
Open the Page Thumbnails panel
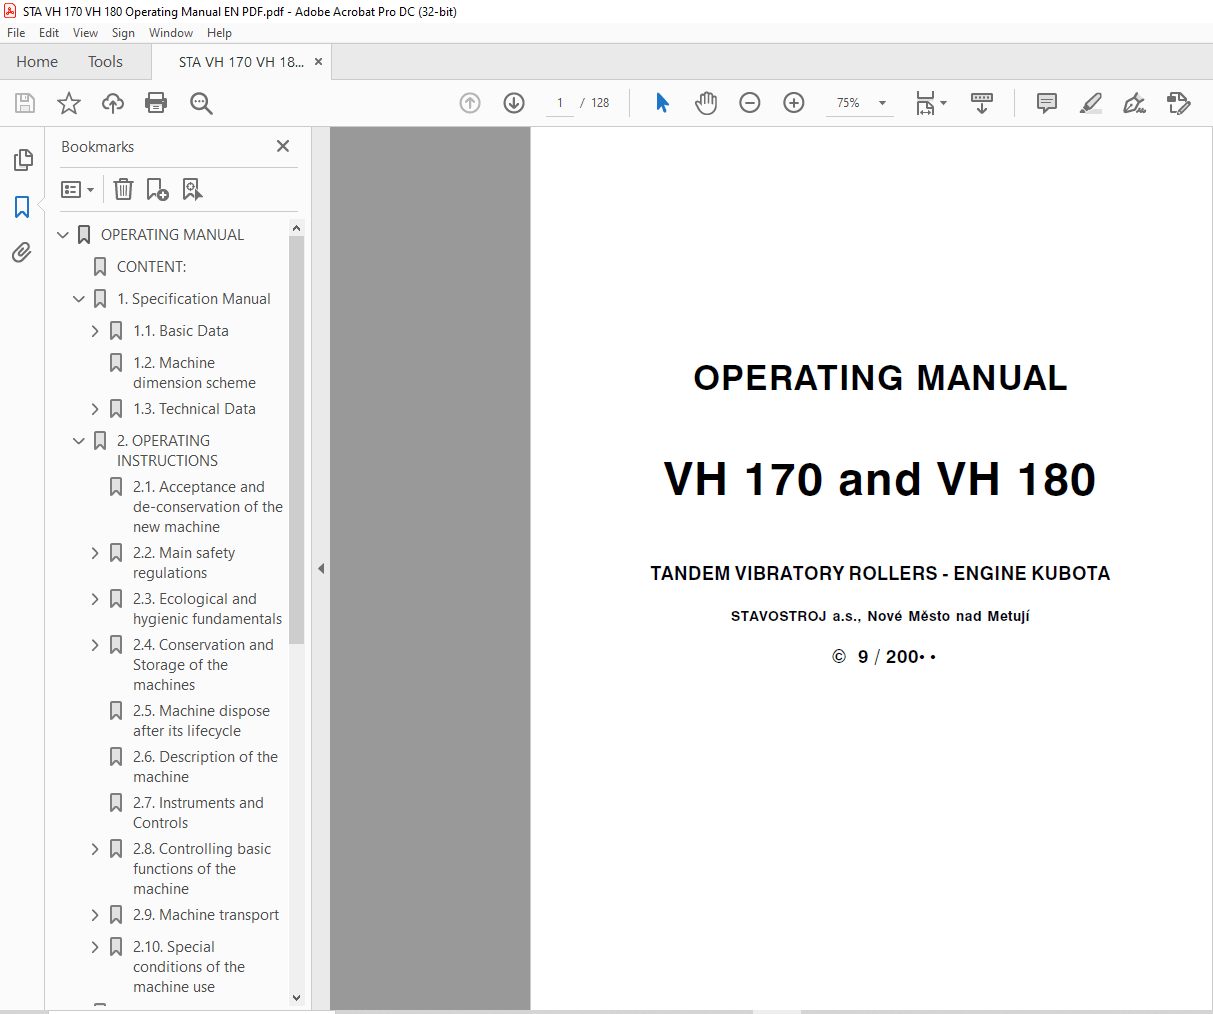click(x=22, y=159)
